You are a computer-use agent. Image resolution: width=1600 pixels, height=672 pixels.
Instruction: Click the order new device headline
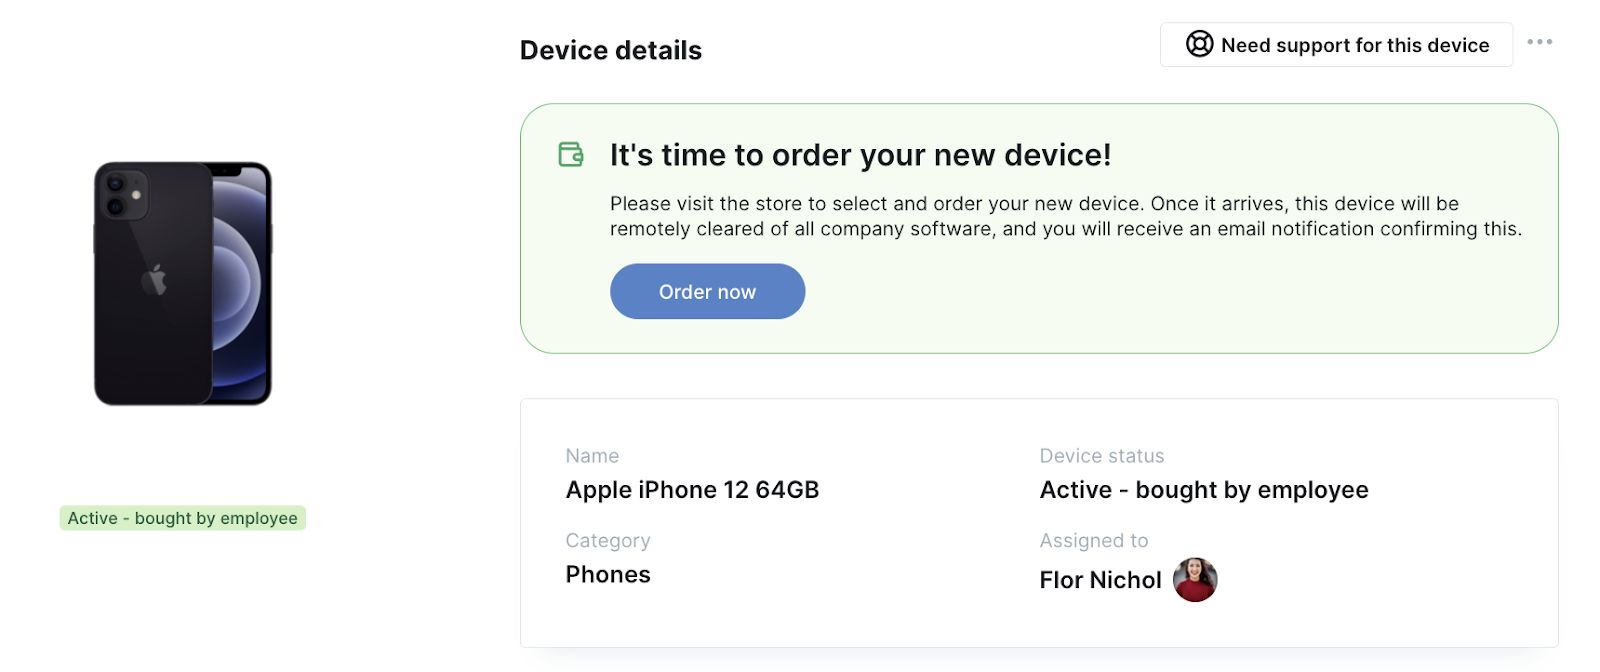click(861, 155)
